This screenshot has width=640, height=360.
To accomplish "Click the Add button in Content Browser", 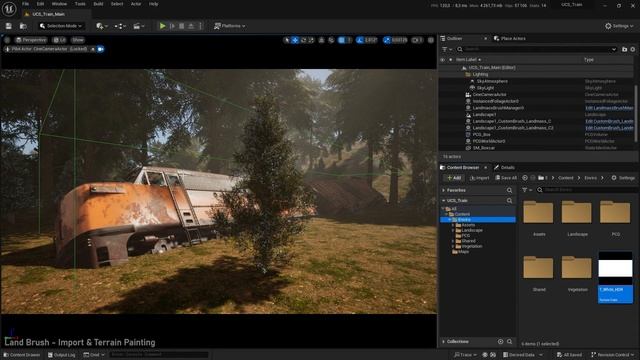I will click(453, 178).
